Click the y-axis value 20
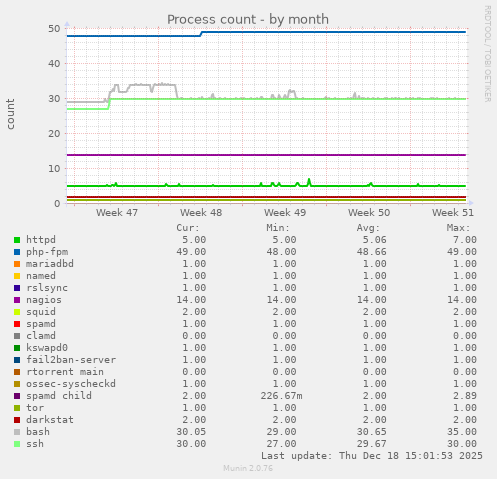Image resolution: width=497 pixels, height=479 pixels. point(54,134)
